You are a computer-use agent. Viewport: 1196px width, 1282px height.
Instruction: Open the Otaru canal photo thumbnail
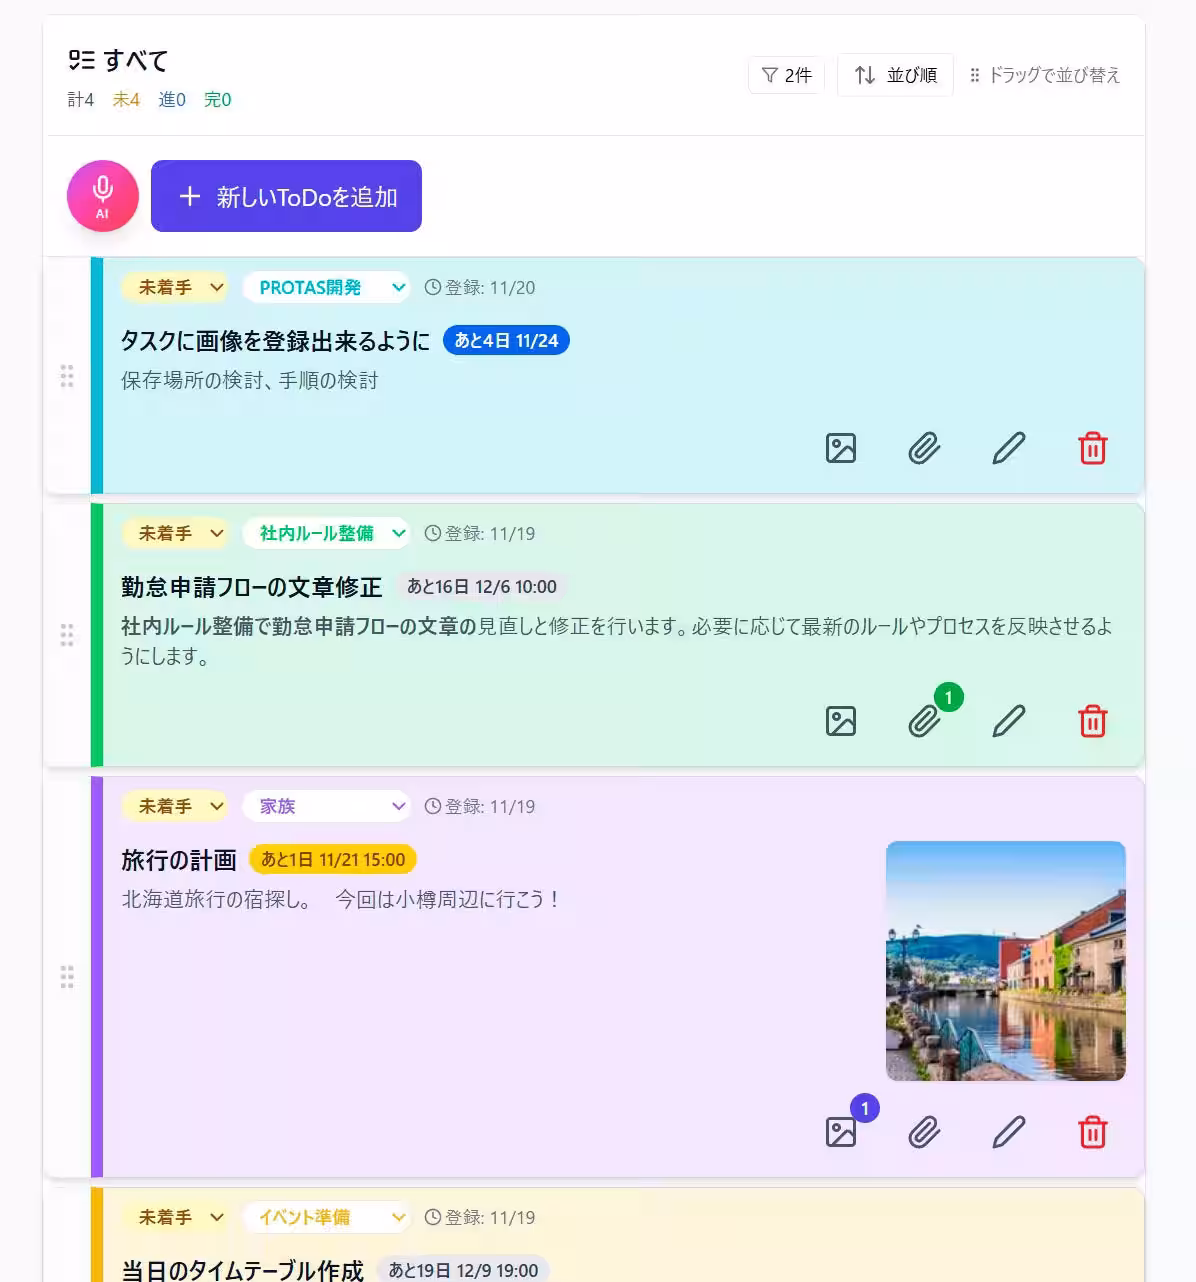click(x=1005, y=960)
